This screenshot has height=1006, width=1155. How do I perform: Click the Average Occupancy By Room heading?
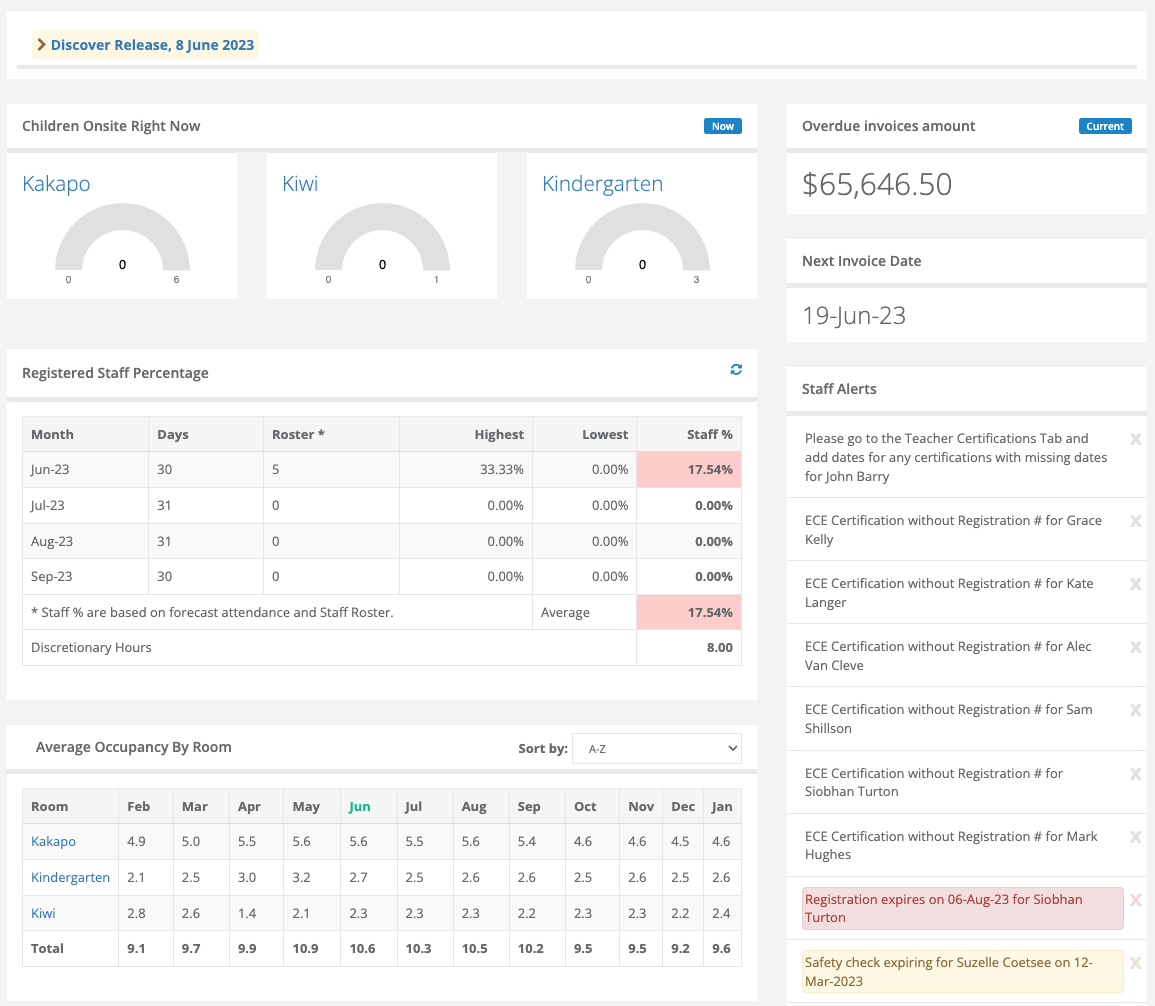pyautogui.click(x=133, y=747)
